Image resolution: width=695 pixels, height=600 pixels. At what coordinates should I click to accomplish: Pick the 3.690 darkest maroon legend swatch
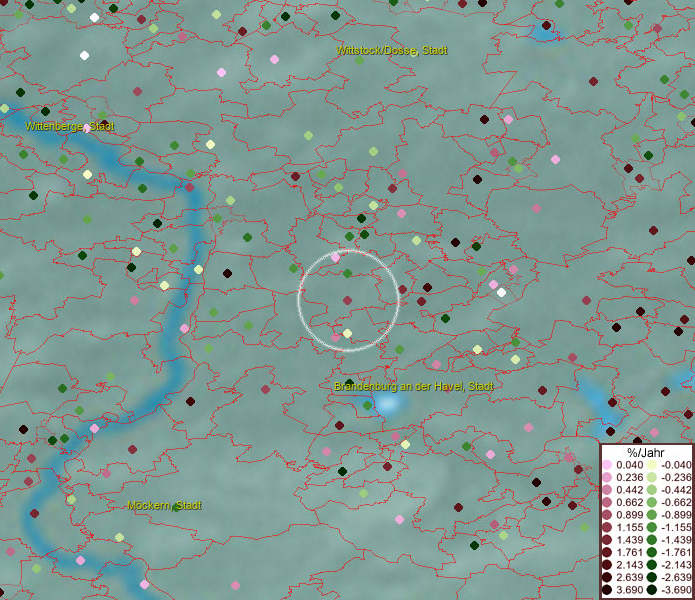[607, 590]
